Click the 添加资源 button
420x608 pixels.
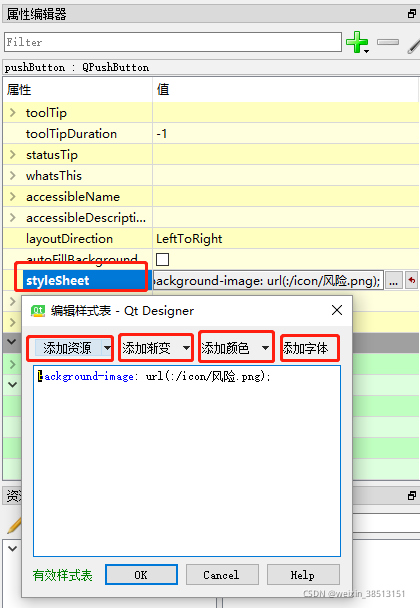click(67, 348)
